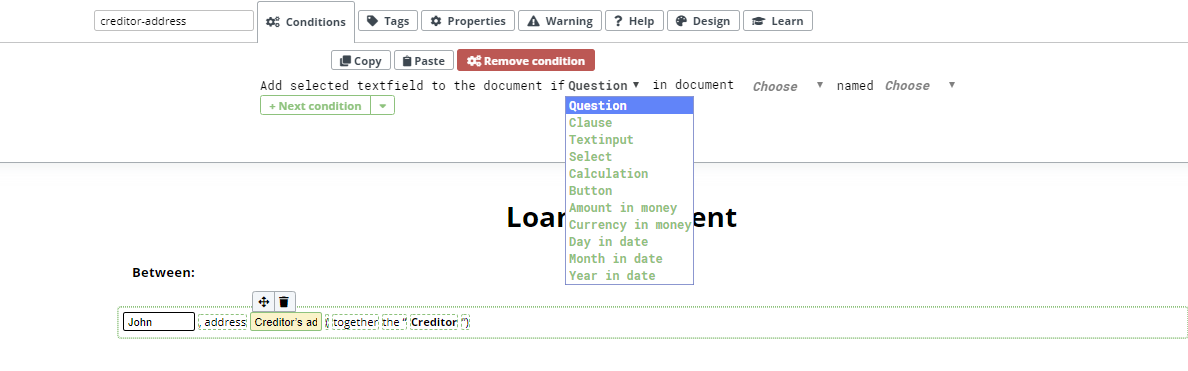This screenshot has width=1188, height=371.
Task: Open the in-document Choose dropdown
Action: click(787, 86)
